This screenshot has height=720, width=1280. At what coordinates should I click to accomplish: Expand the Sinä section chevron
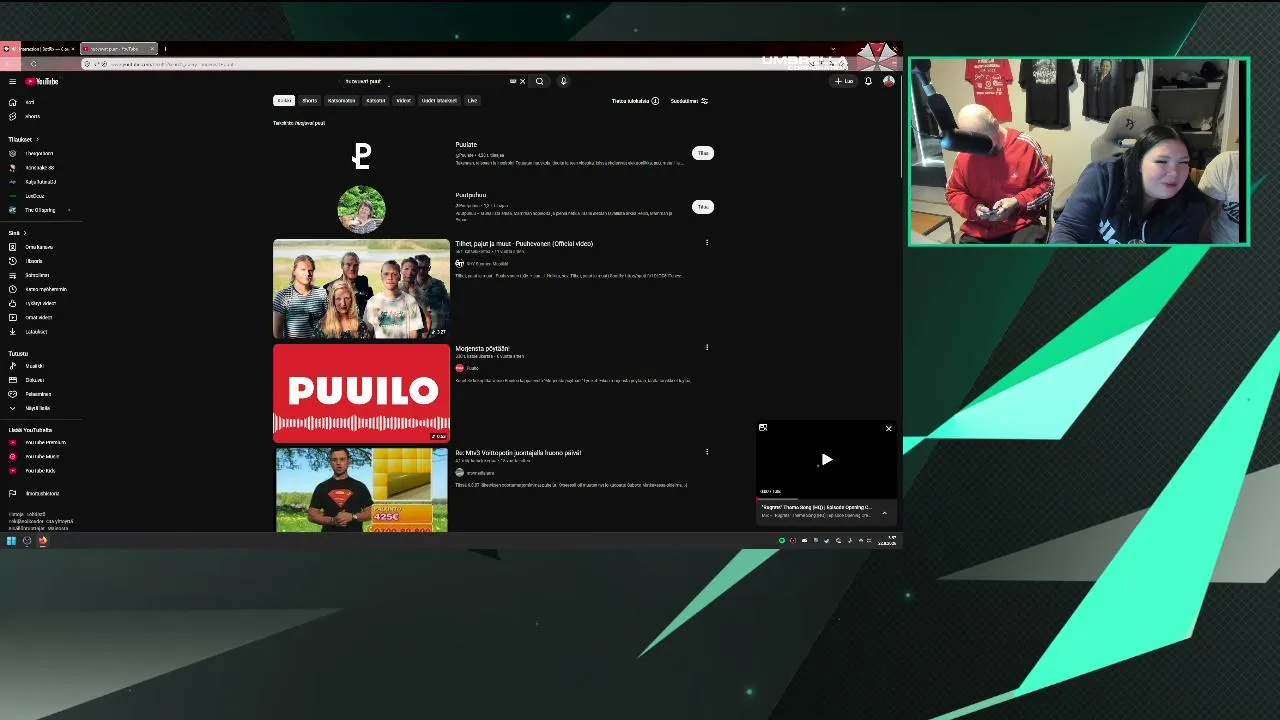pyautogui.click(x=25, y=233)
